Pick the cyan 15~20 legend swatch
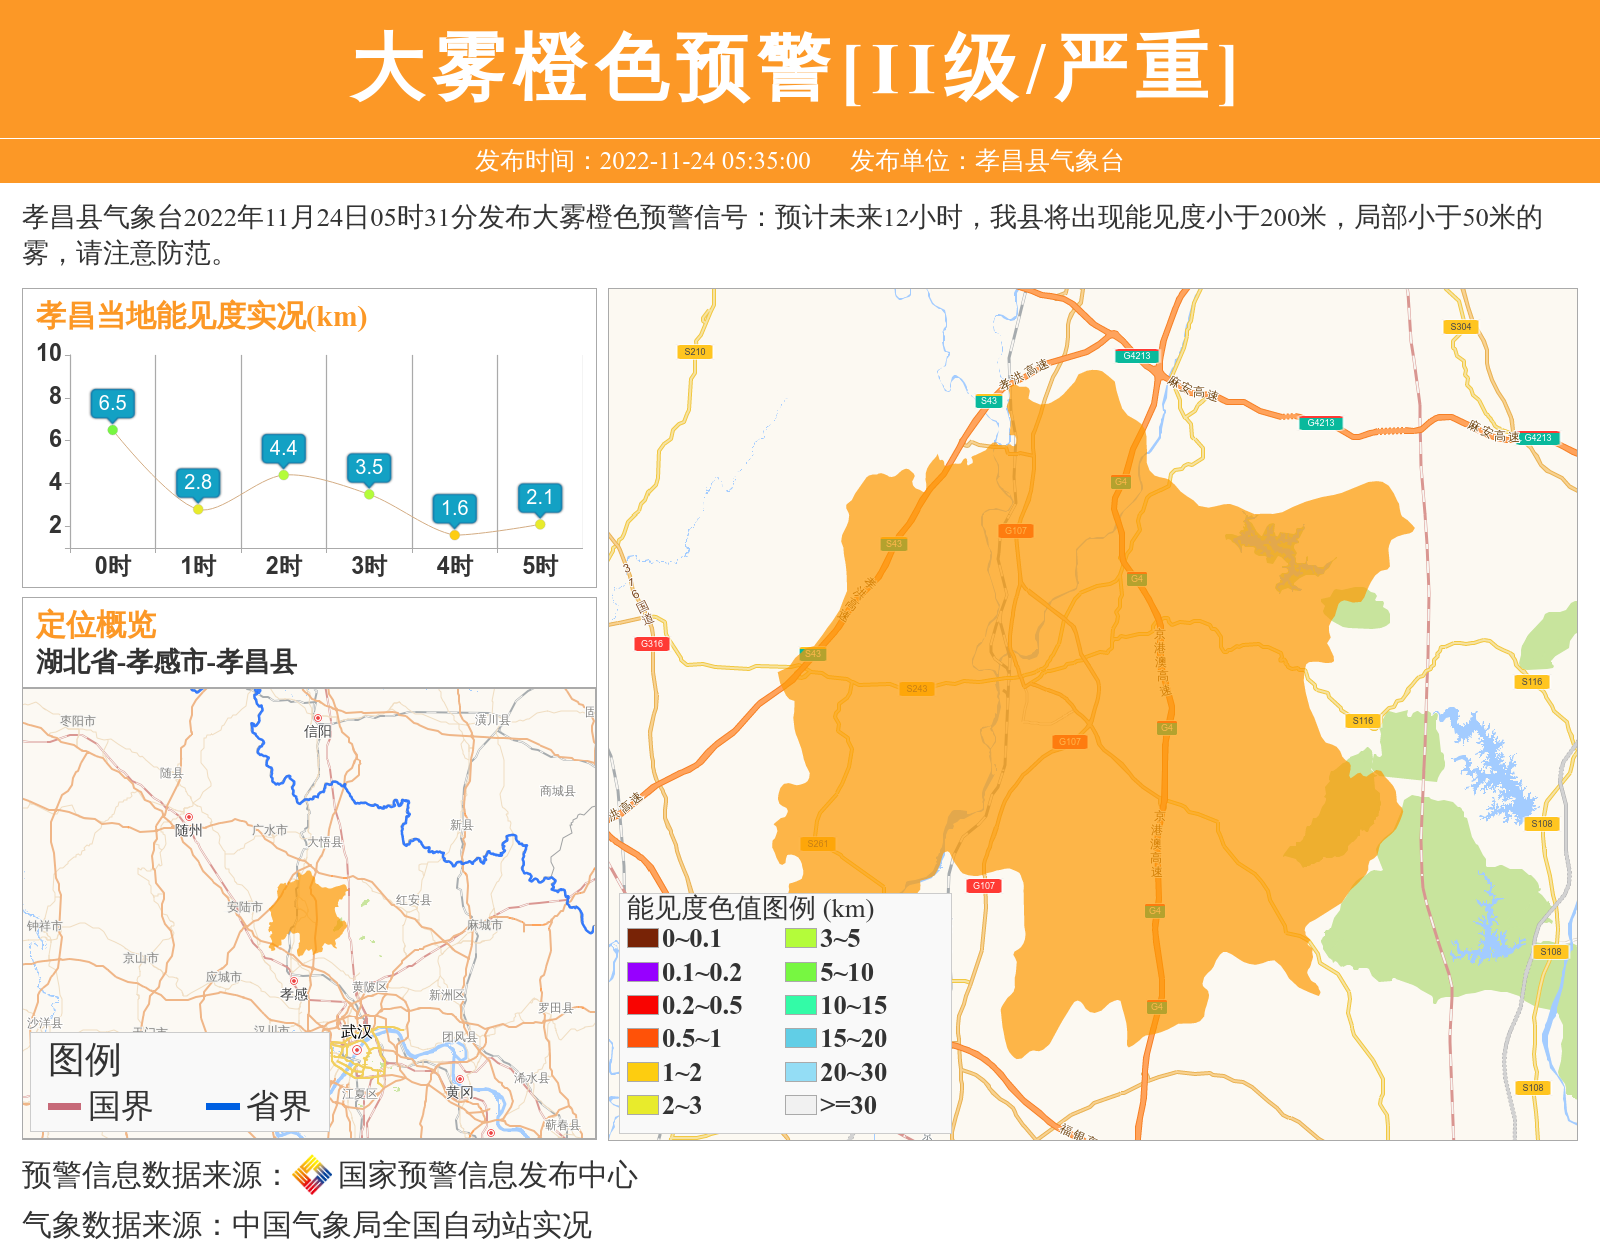The height and width of the screenshot is (1256, 1600). [800, 1038]
